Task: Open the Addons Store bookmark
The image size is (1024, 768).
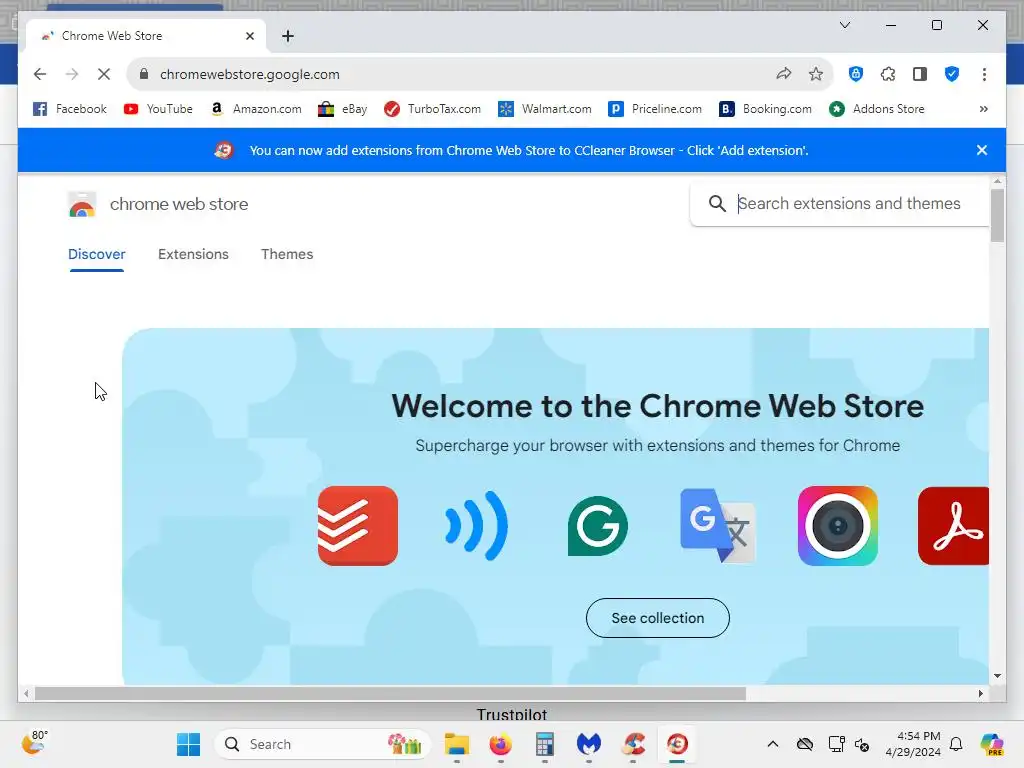Action: [877, 109]
